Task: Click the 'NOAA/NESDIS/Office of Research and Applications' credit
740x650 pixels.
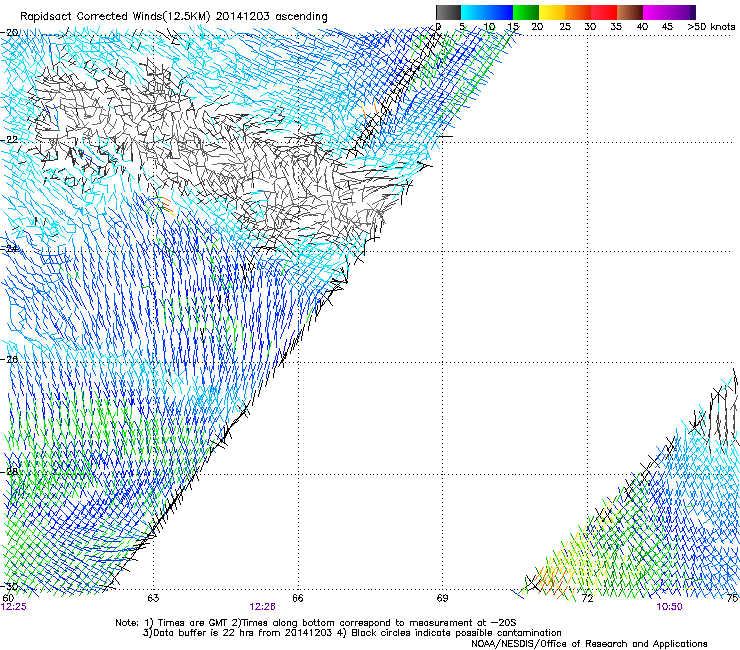Action: 589,644
